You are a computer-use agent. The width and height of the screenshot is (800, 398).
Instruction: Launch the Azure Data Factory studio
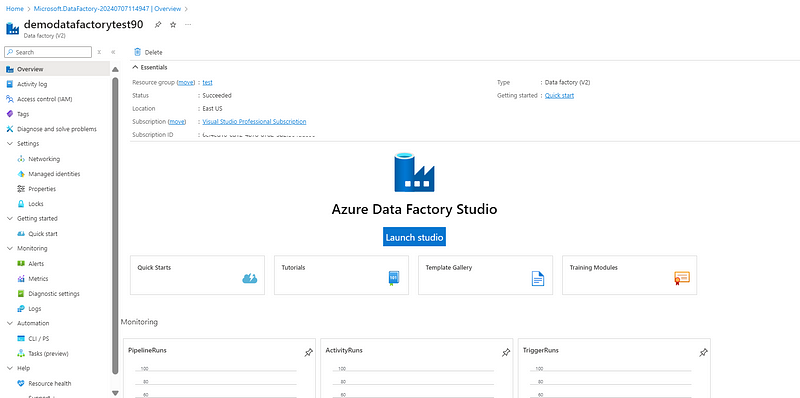click(x=414, y=237)
